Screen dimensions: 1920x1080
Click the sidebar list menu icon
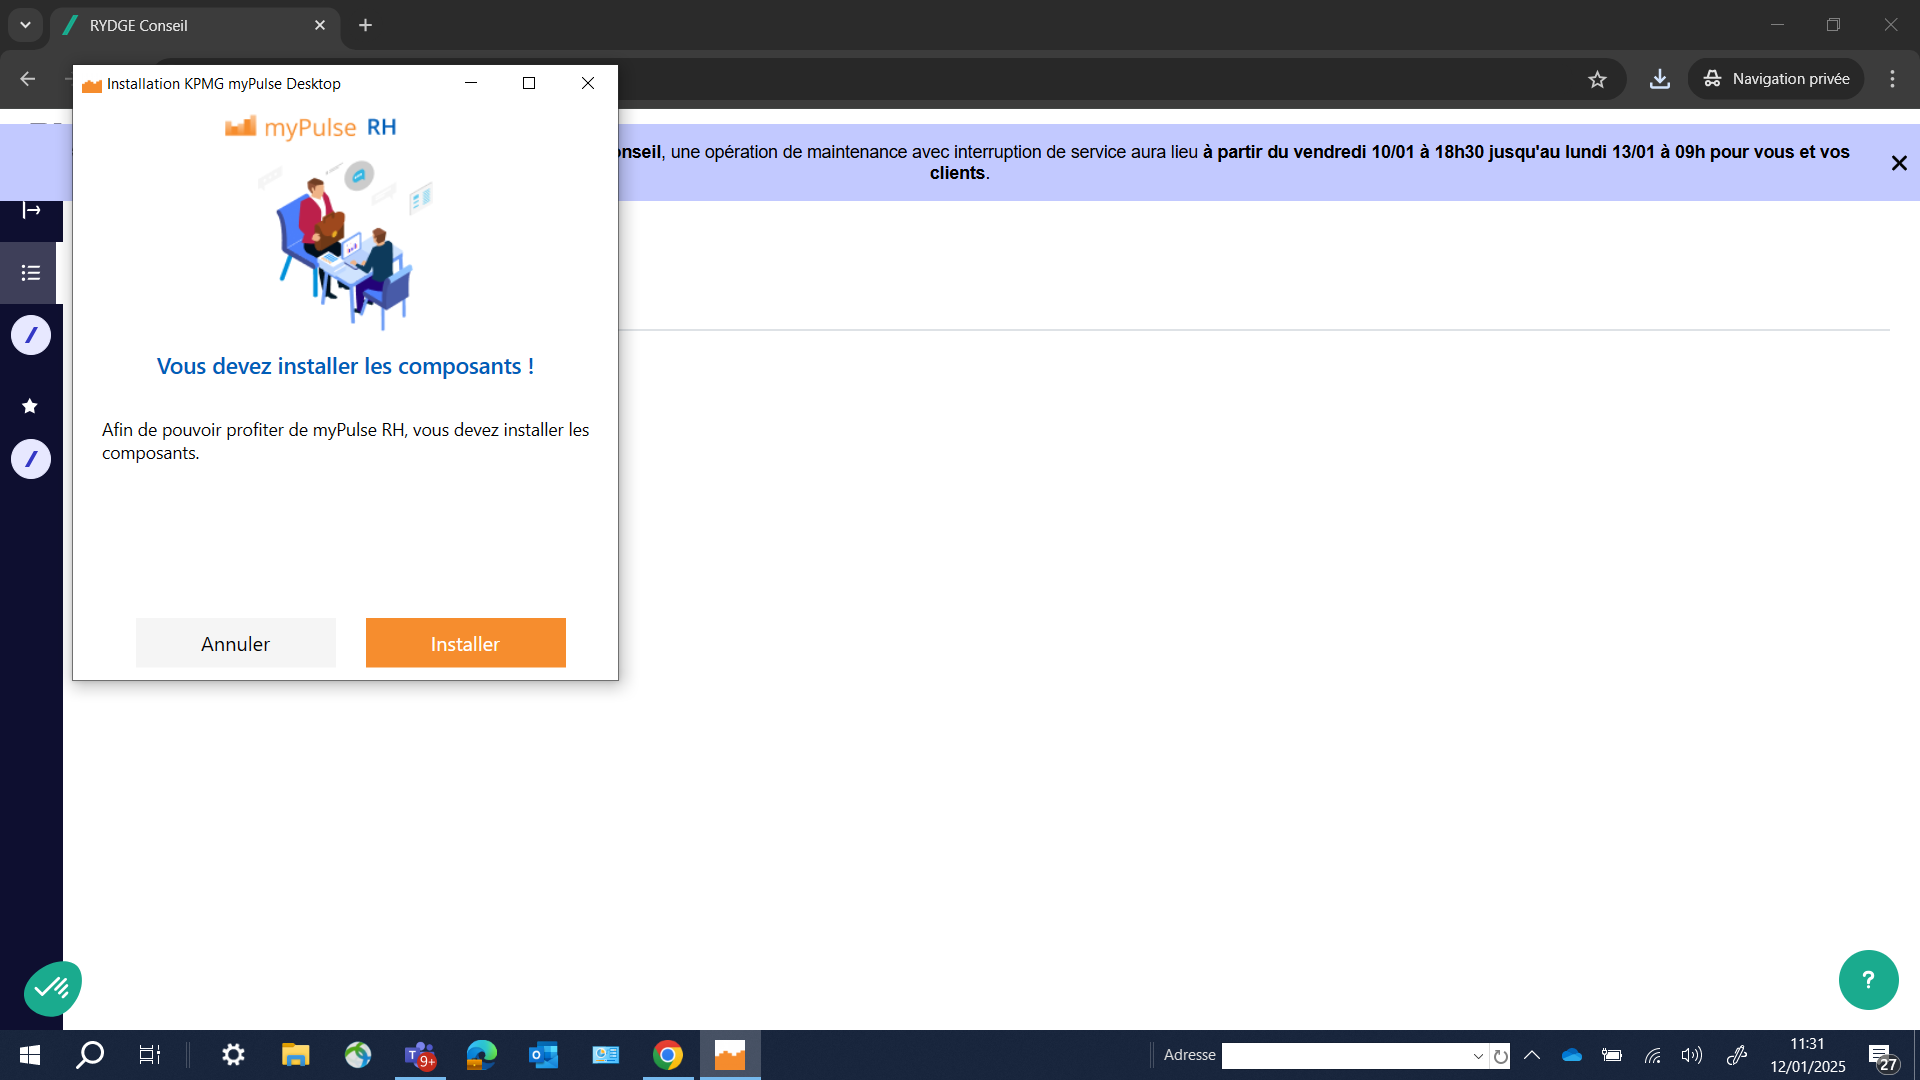[31, 273]
